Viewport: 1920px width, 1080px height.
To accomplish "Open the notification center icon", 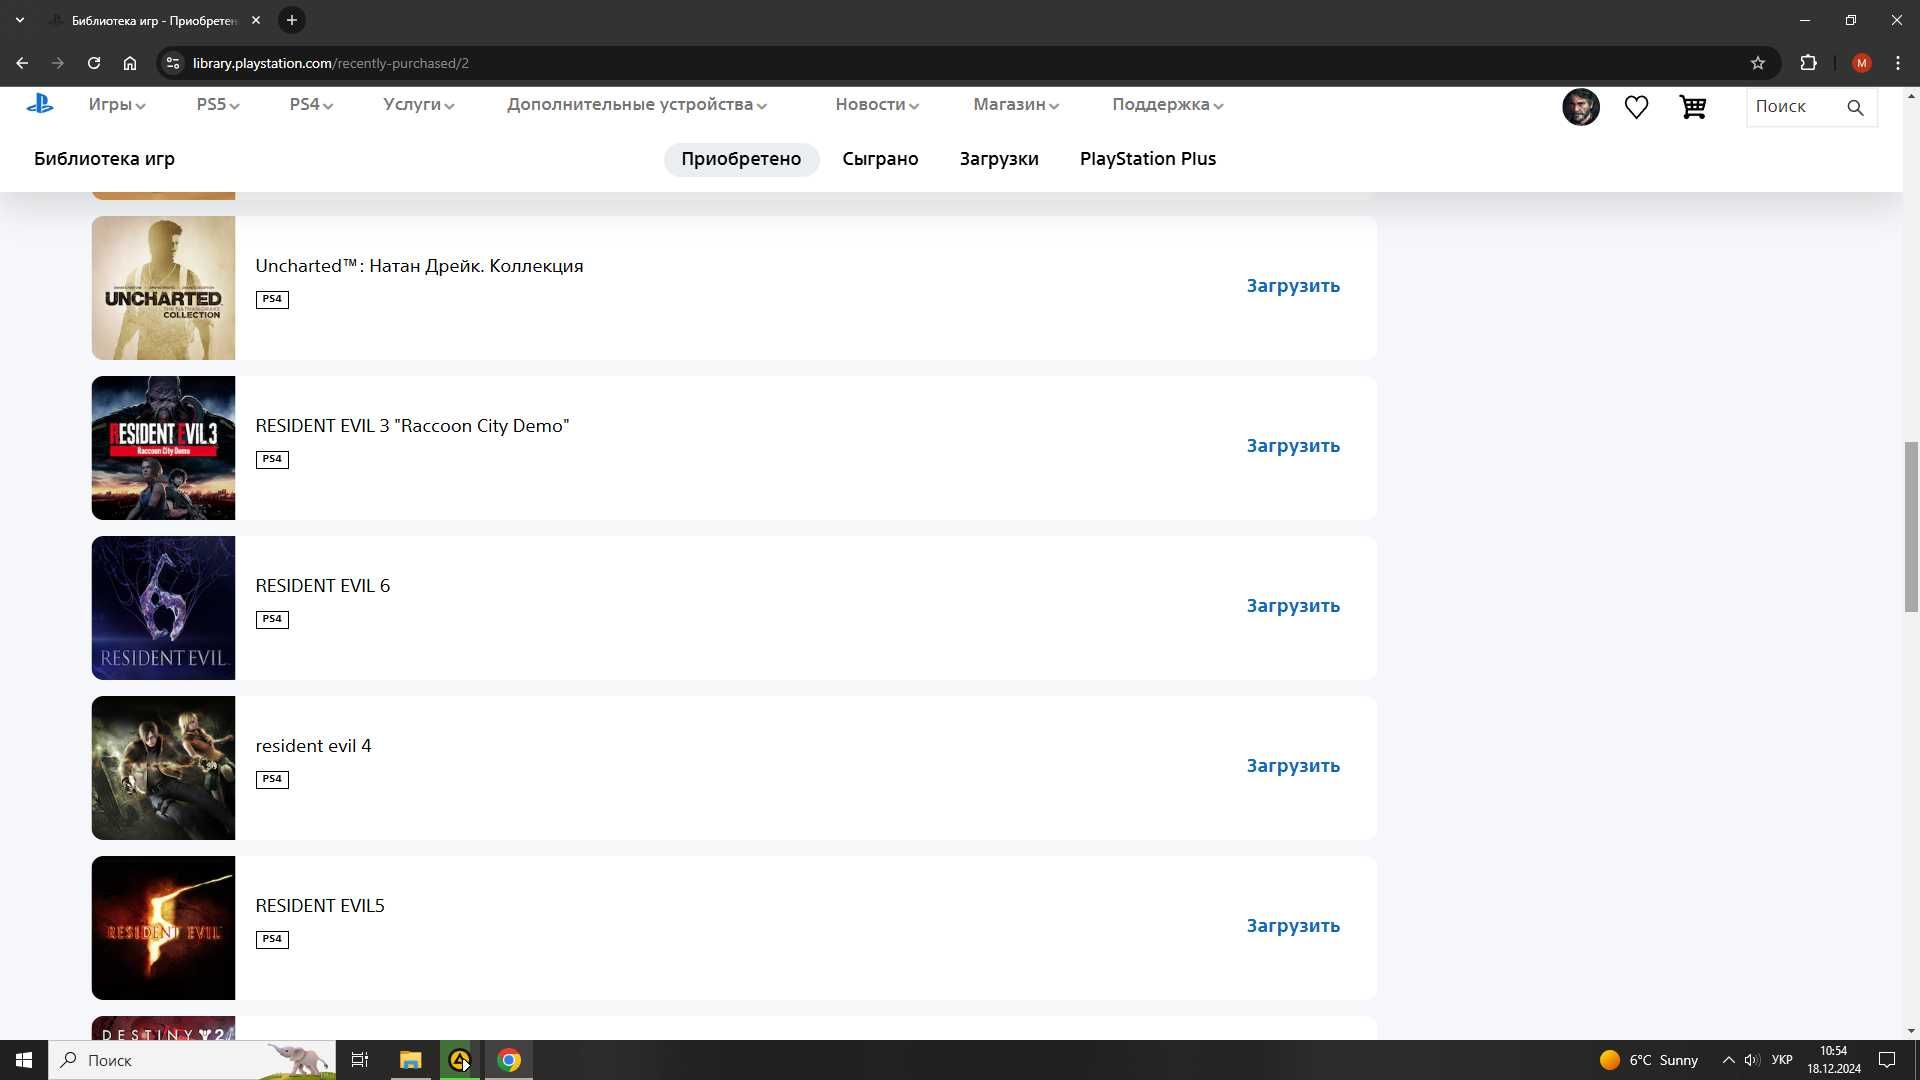I will coord(1887,1060).
